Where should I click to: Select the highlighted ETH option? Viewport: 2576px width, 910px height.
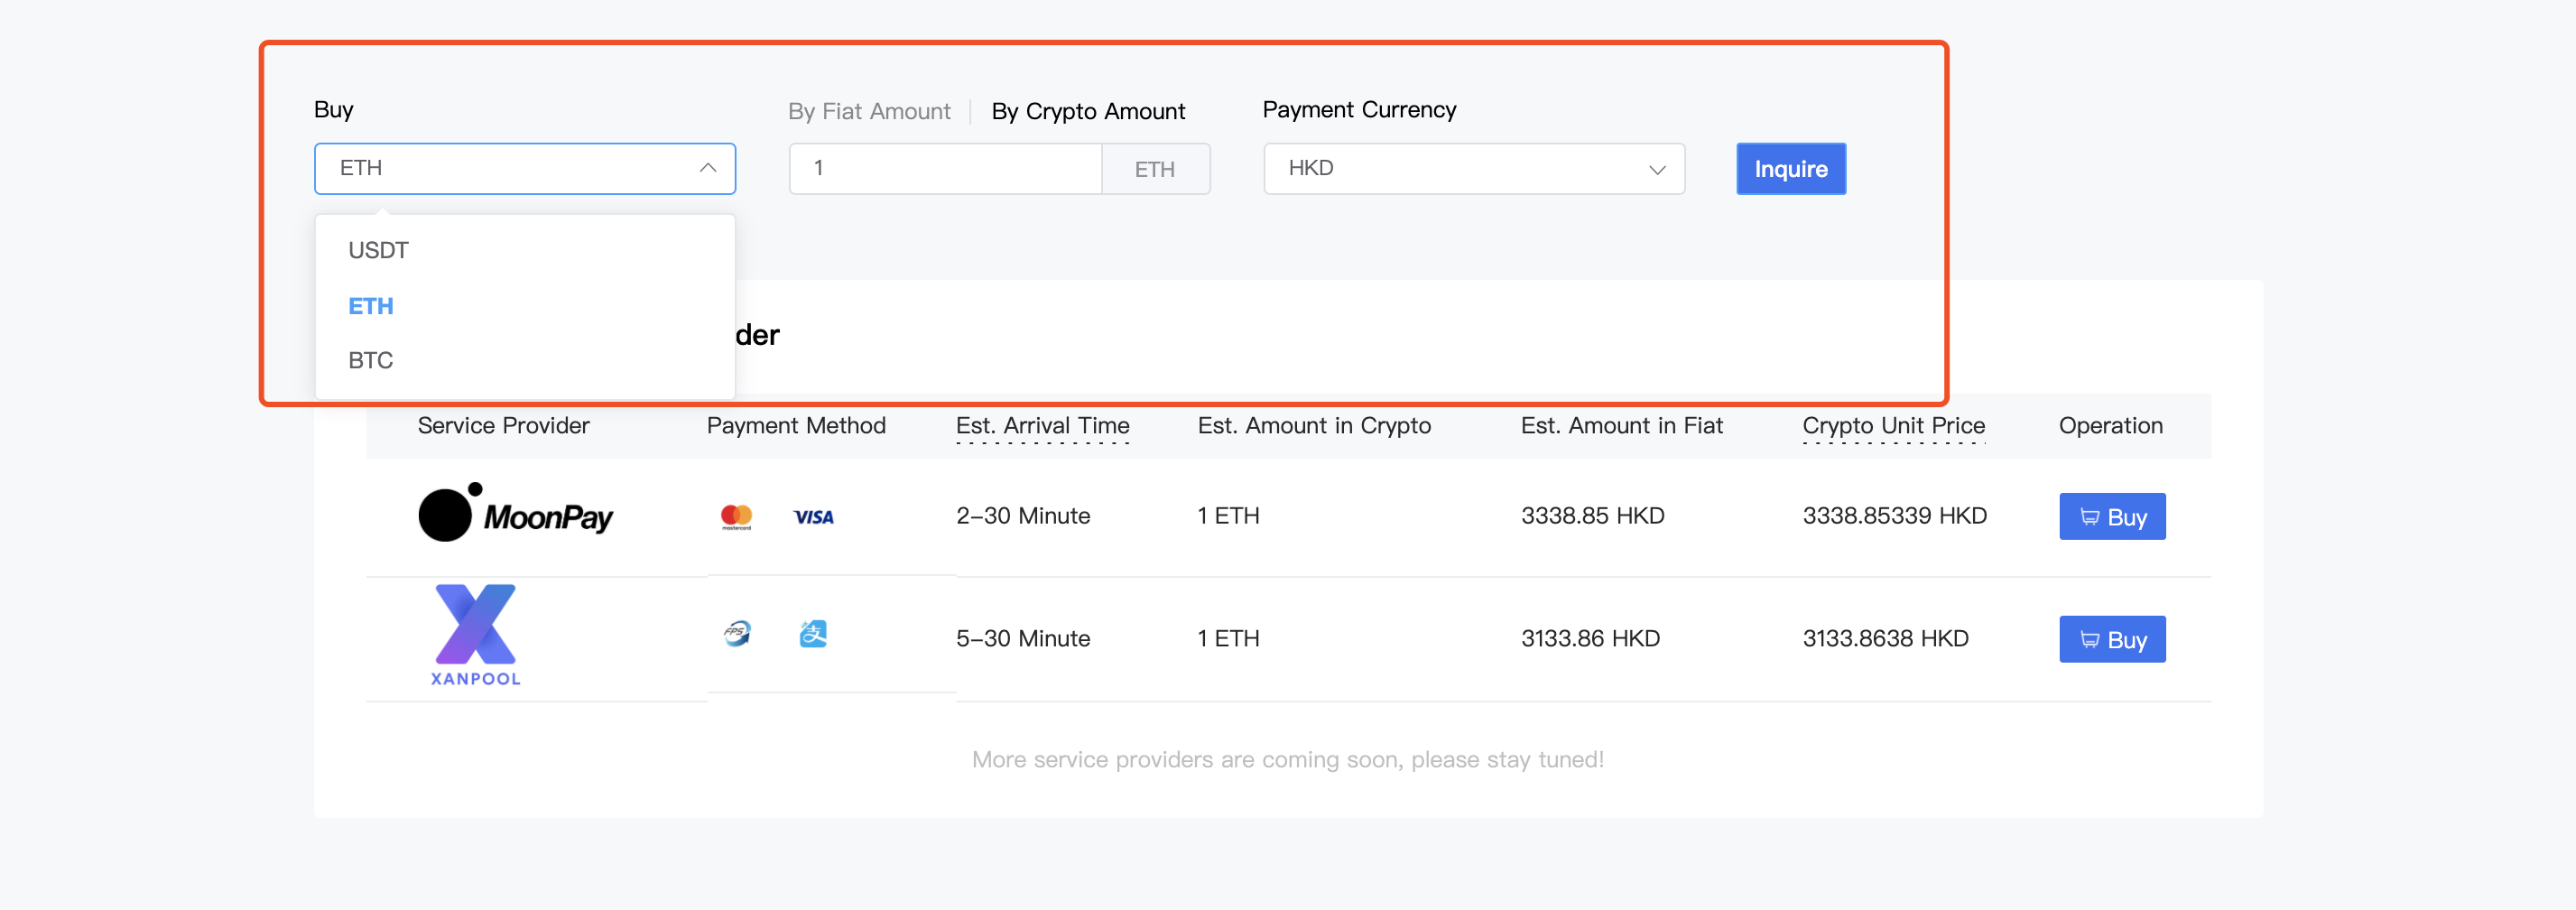point(371,306)
